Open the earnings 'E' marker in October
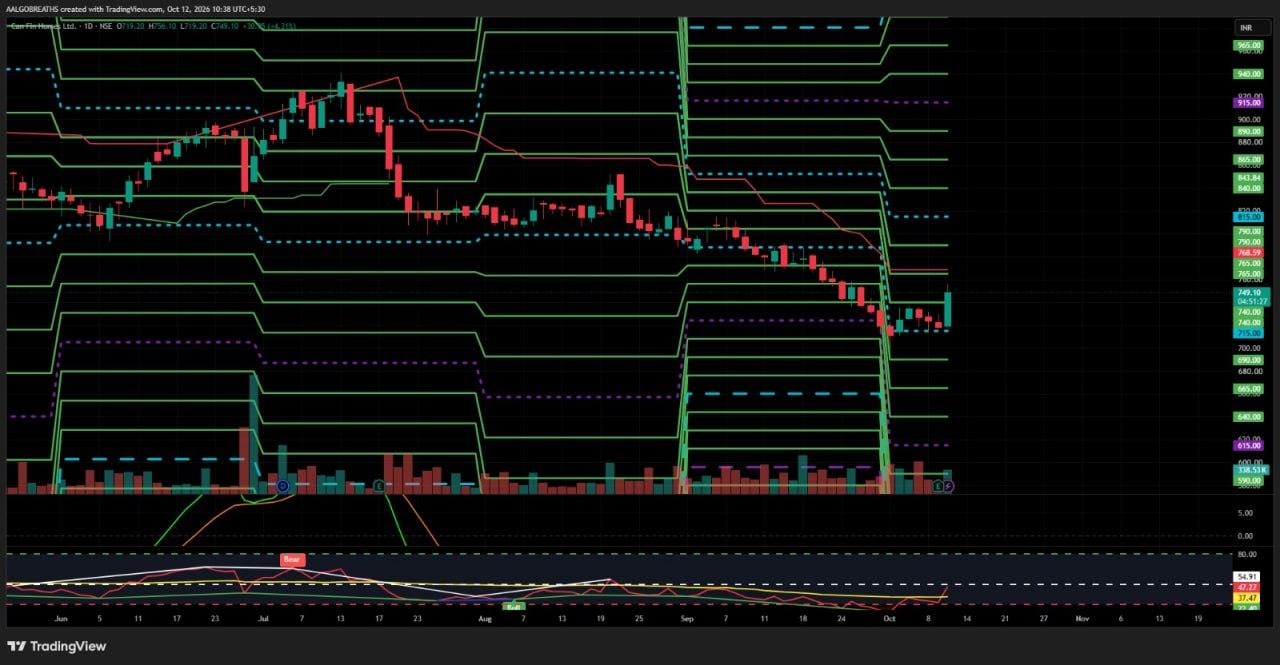 tap(938, 486)
